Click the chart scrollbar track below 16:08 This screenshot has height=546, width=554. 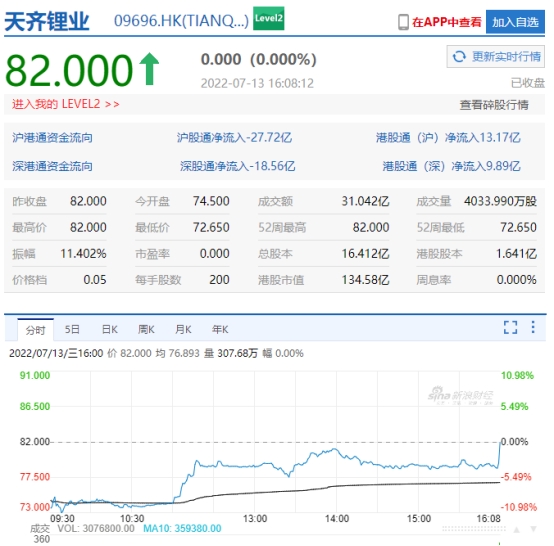click(x=474, y=529)
